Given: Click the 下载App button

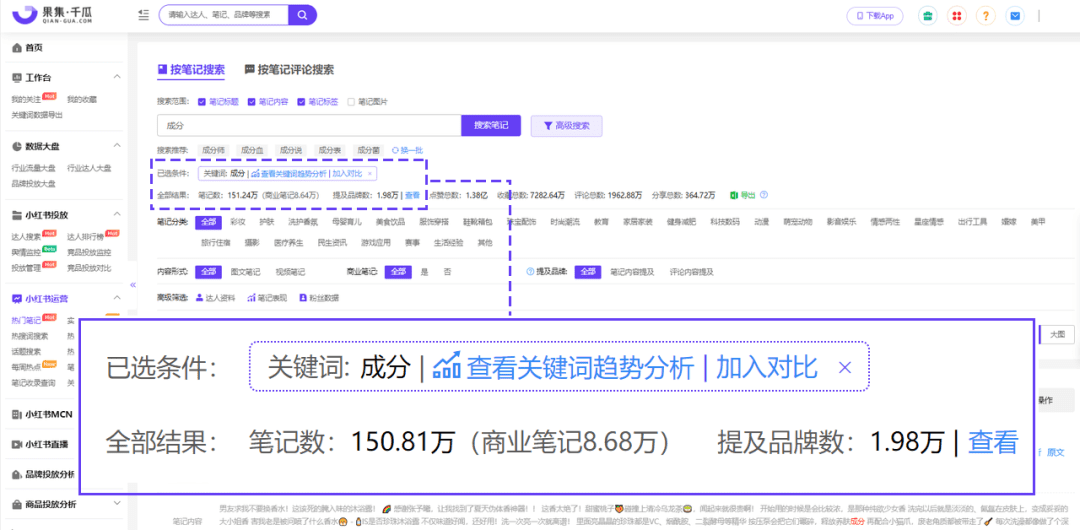Looking at the screenshot, I should (x=874, y=16).
